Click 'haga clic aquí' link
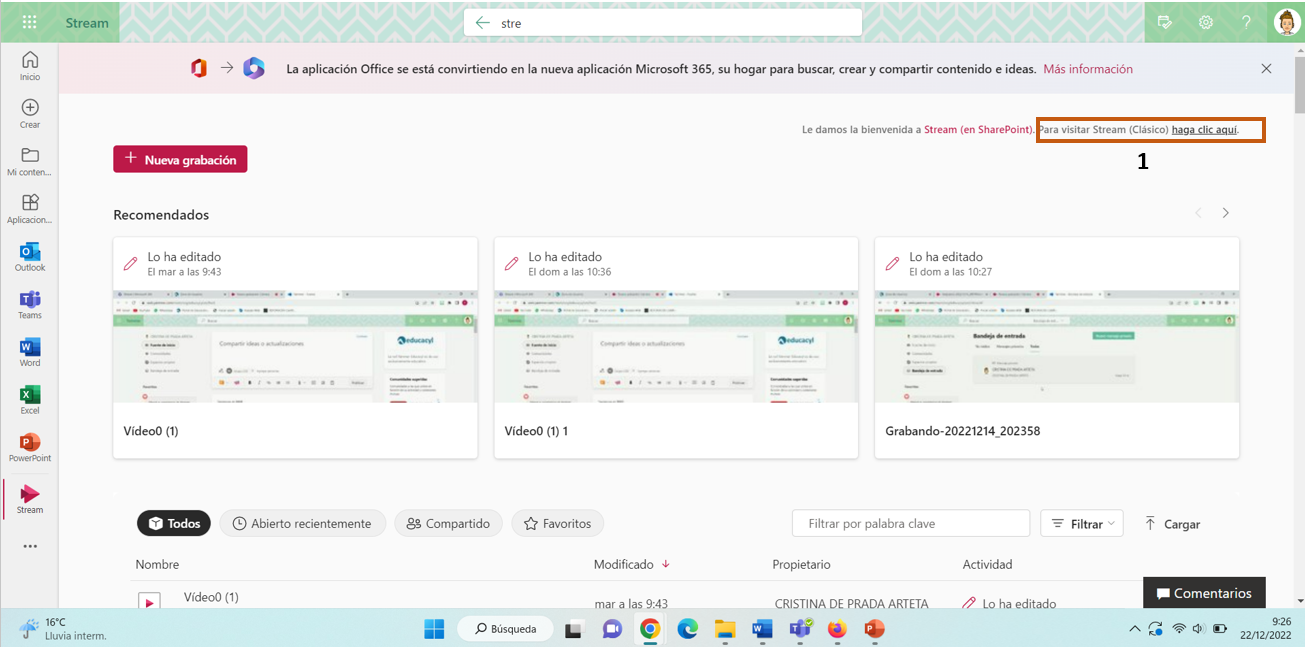The width and height of the screenshot is (1305, 647). click(x=1204, y=130)
